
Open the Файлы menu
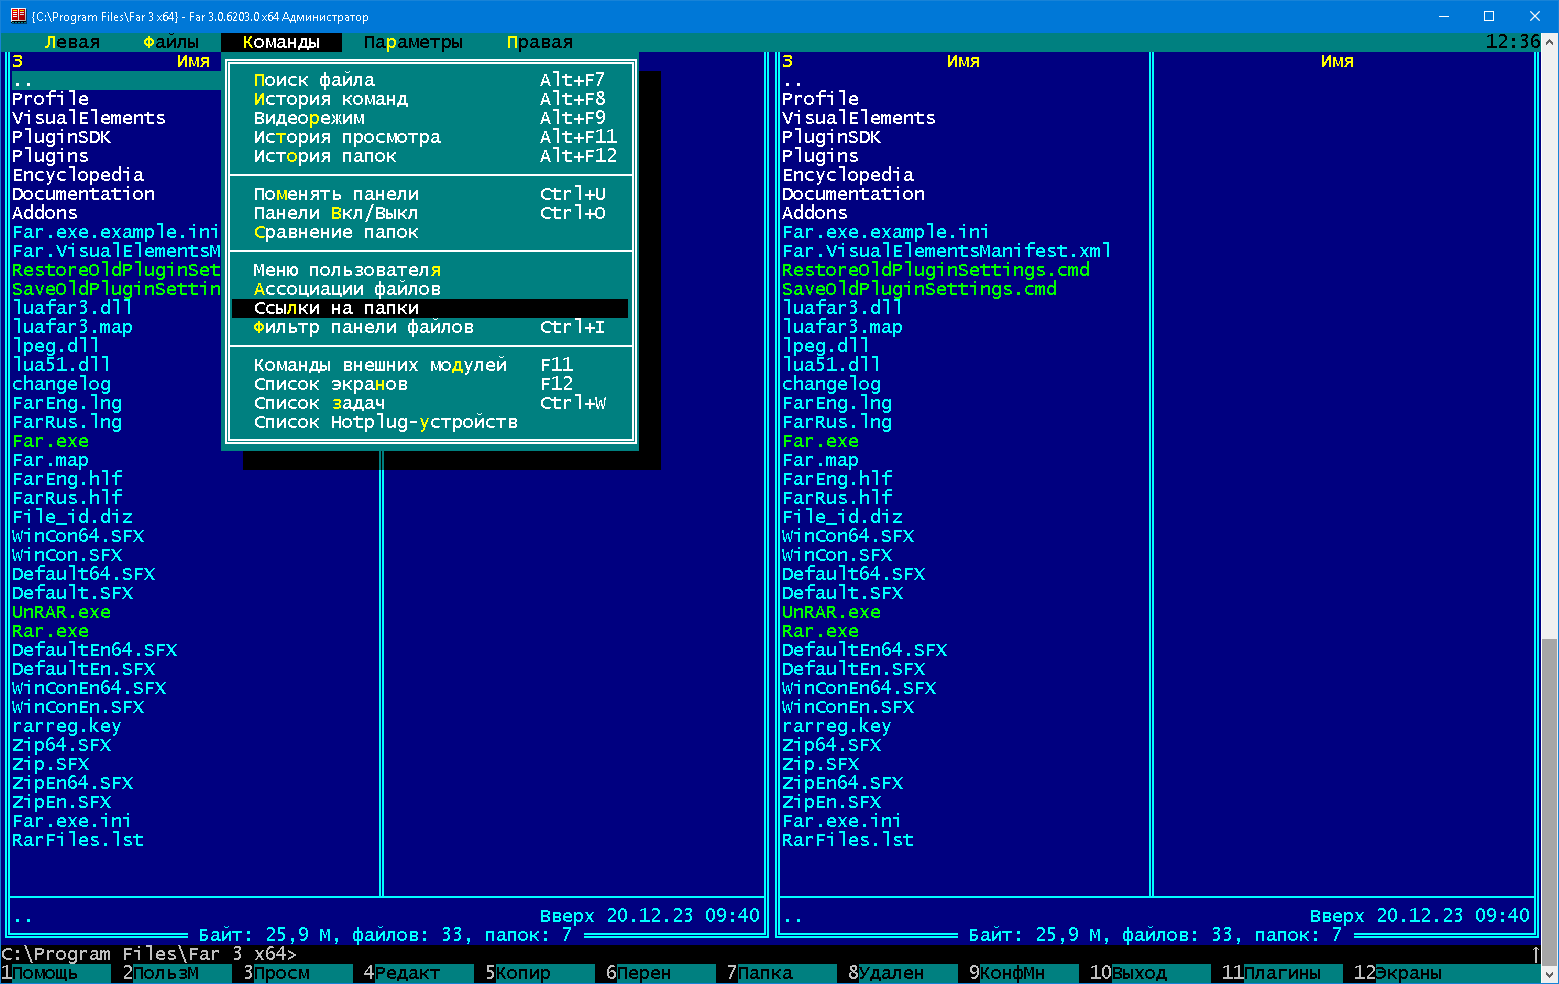pyautogui.click(x=171, y=42)
